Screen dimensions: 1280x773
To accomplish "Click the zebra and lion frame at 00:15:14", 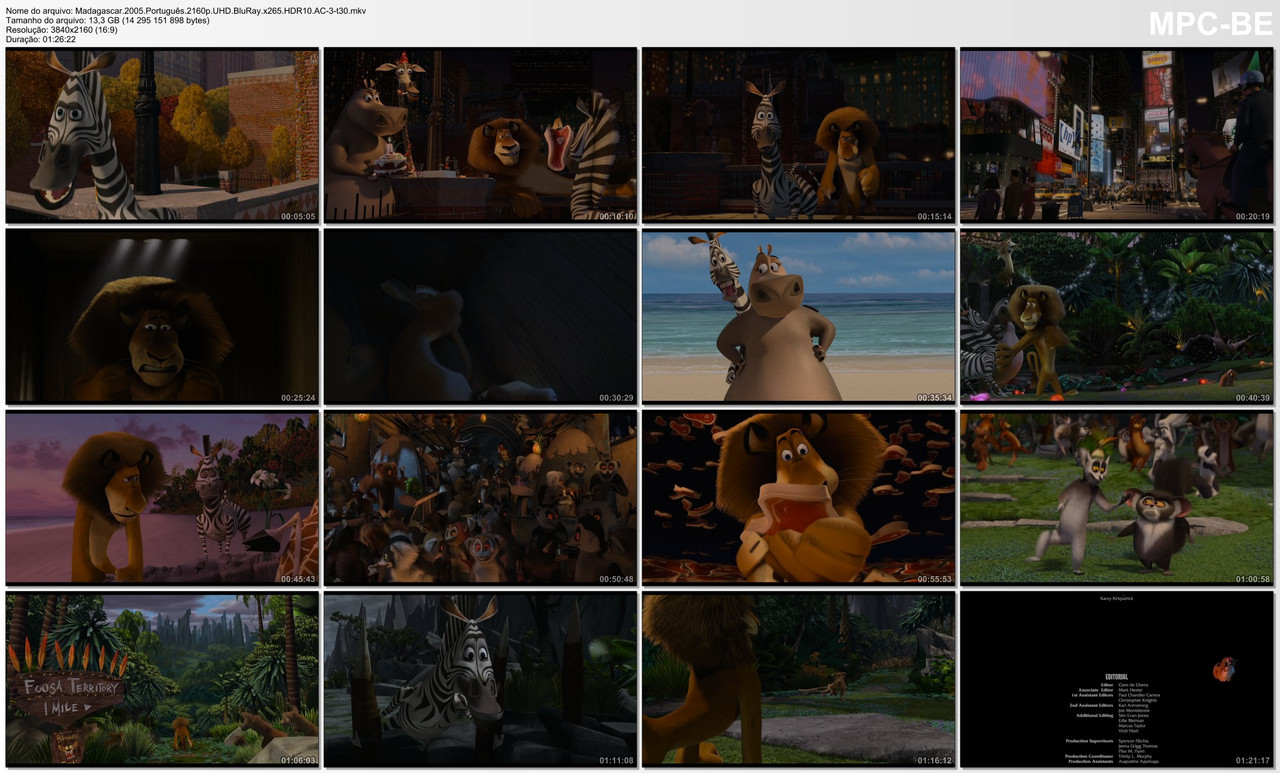I will [798, 134].
